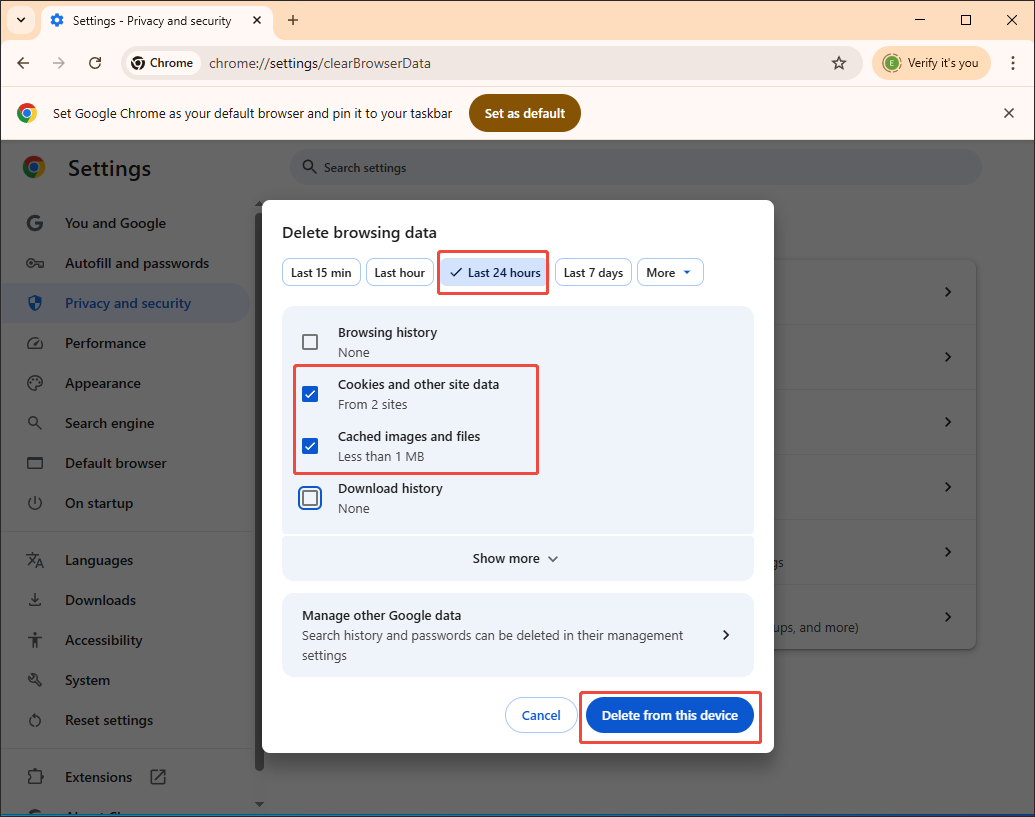Expand Show more data types
Screen dimensions: 1035x817
[x=516, y=558]
